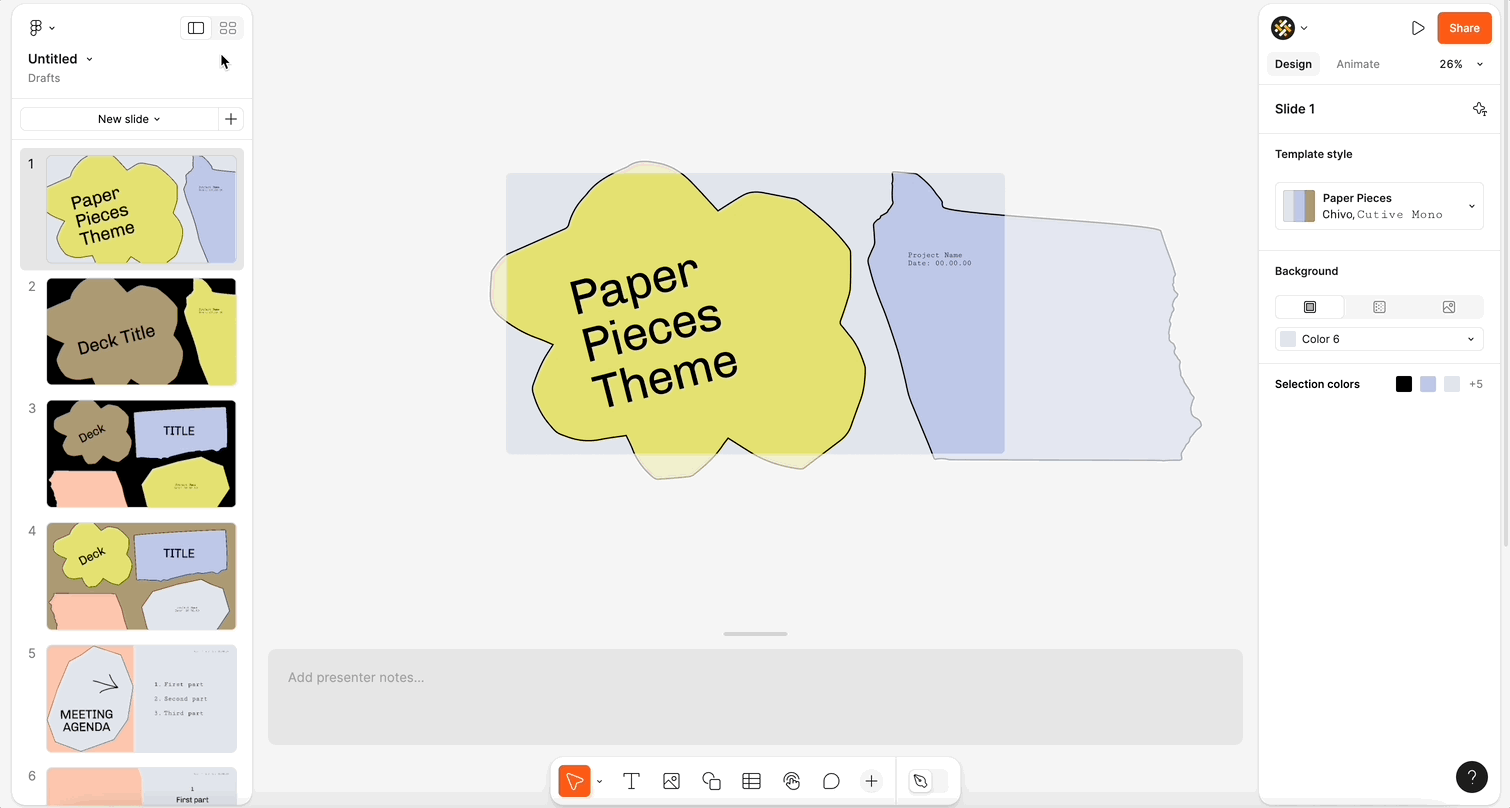Click the notes panel resize handle
Image resolution: width=1510 pixels, height=808 pixels.
[x=755, y=634]
